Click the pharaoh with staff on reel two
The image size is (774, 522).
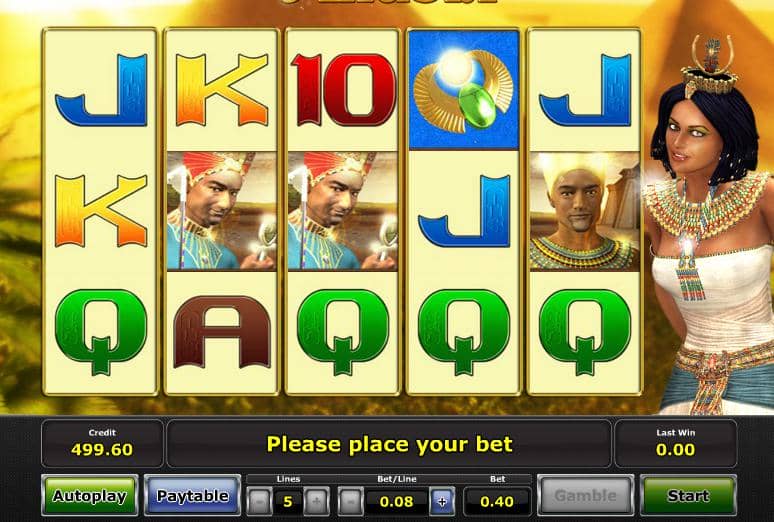(222, 211)
